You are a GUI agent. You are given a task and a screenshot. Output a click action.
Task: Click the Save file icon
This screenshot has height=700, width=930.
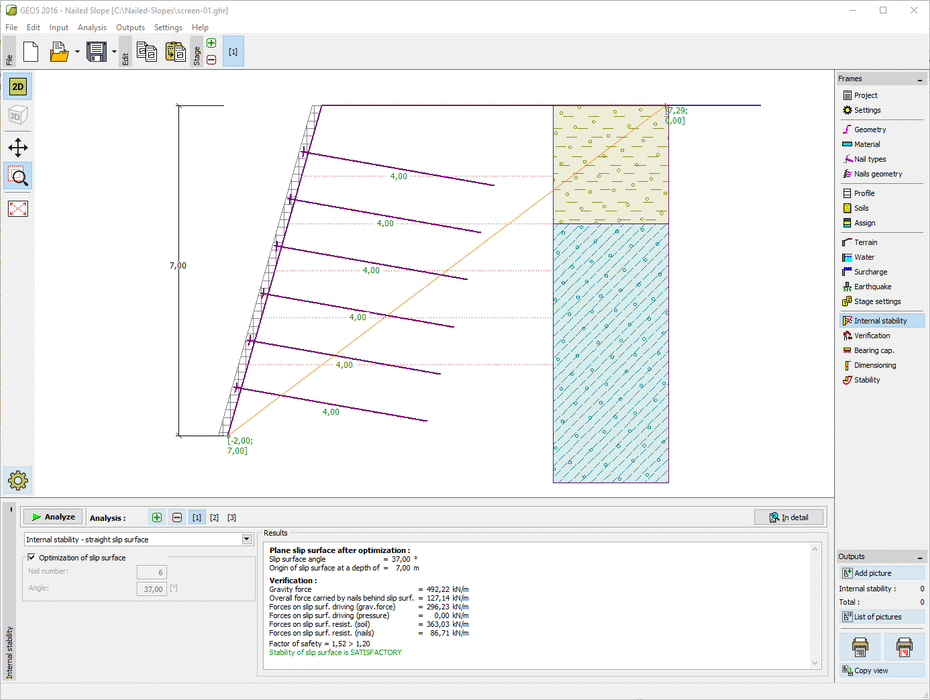click(x=96, y=52)
